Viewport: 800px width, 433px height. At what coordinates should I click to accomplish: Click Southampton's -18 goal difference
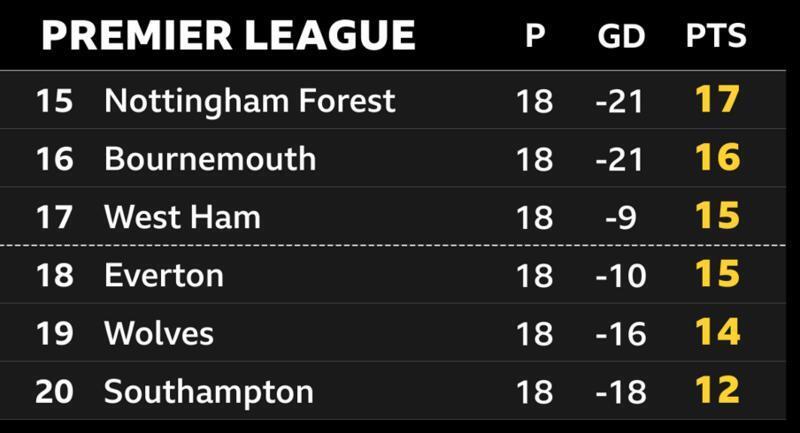tap(622, 390)
